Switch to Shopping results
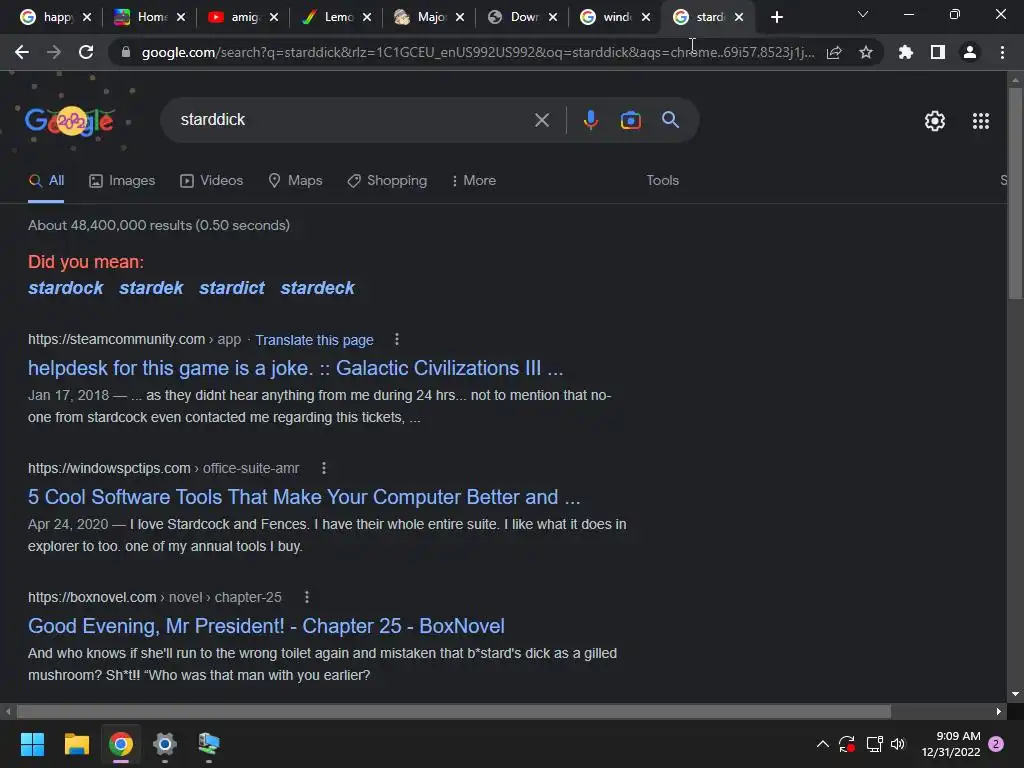Viewport: 1024px width, 768px height. [387, 180]
